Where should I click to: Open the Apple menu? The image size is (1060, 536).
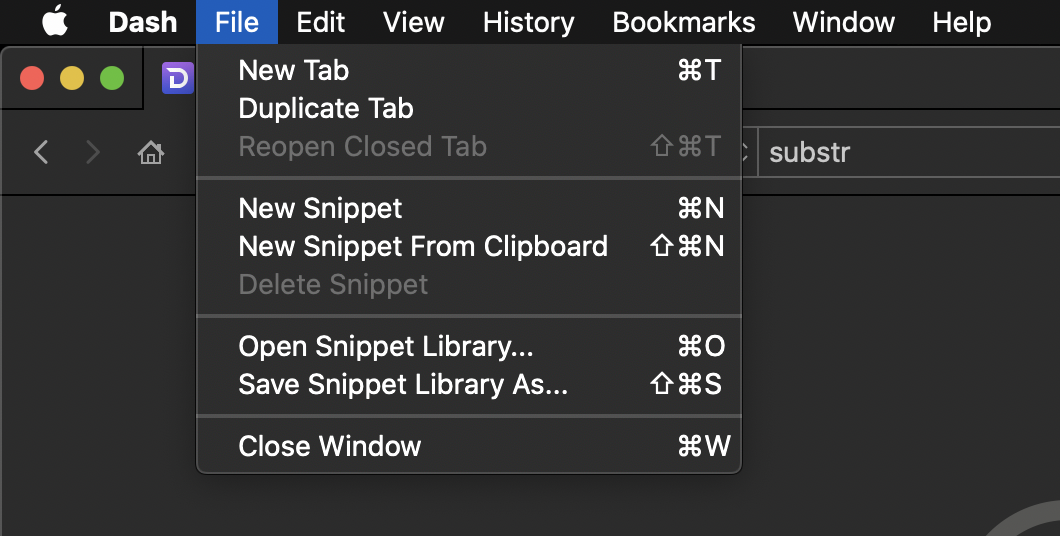point(53,21)
